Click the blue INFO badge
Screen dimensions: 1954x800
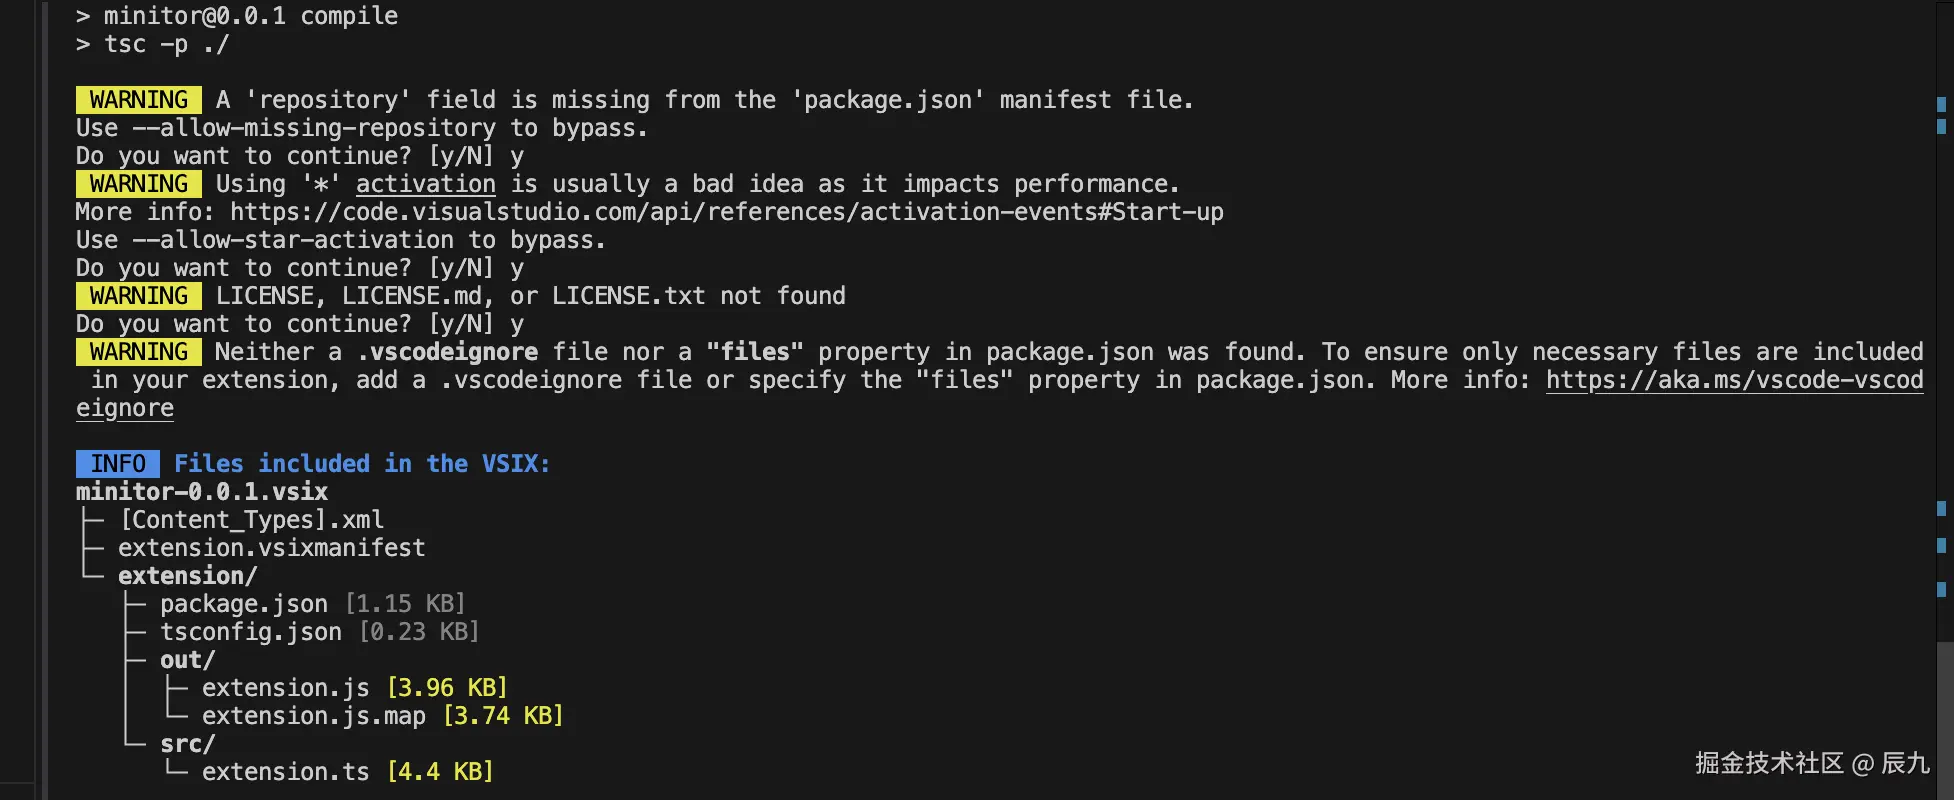pos(118,464)
